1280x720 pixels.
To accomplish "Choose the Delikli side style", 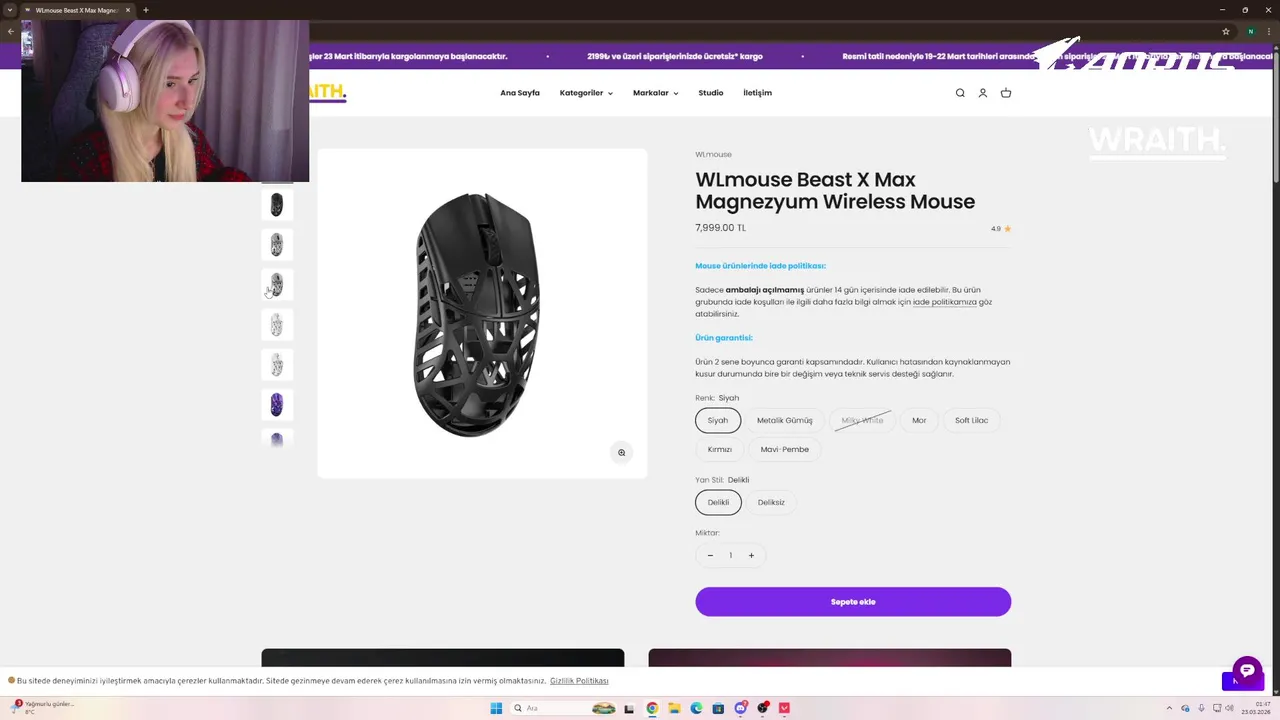I will [x=719, y=503].
